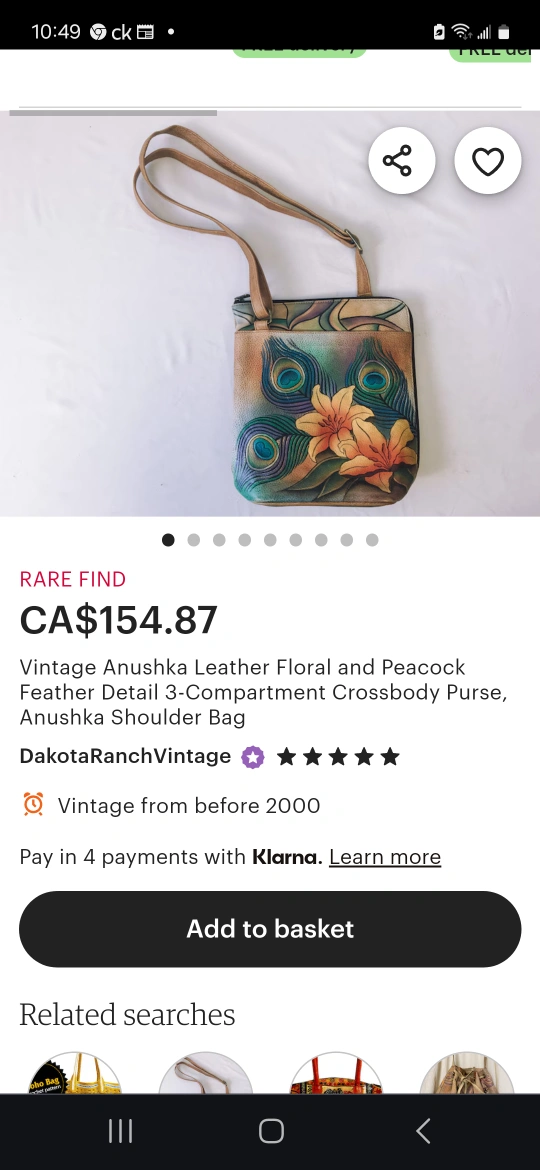Select the fifth image carousel dot
540x1170 pixels.
point(270,539)
